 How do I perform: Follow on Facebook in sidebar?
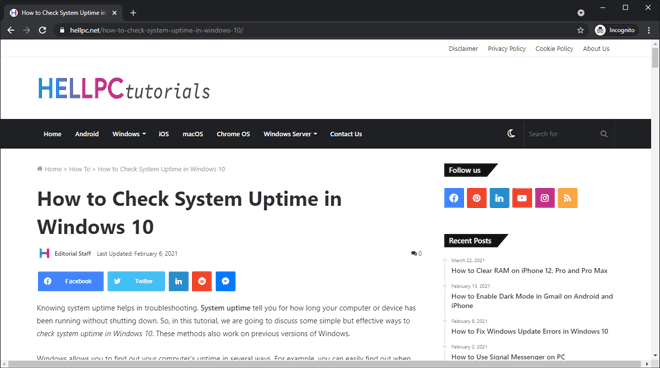[x=454, y=198]
